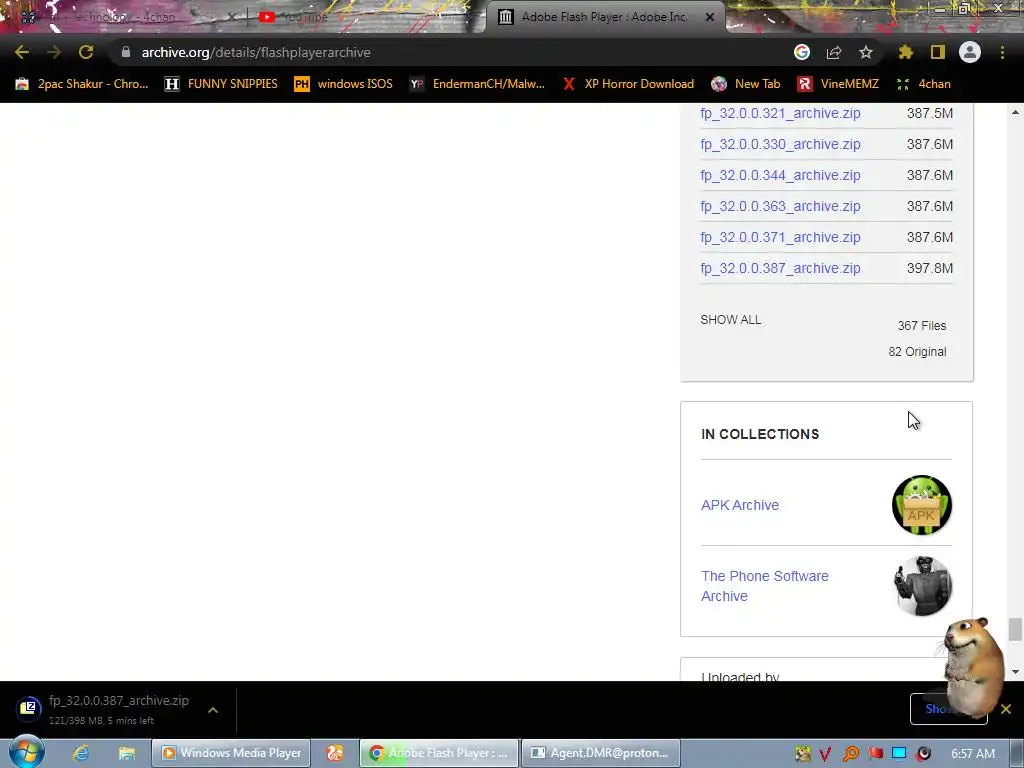Download fp_32.0.0.371_archive.zip
This screenshot has height=768, width=1024.
click(780, 237)
